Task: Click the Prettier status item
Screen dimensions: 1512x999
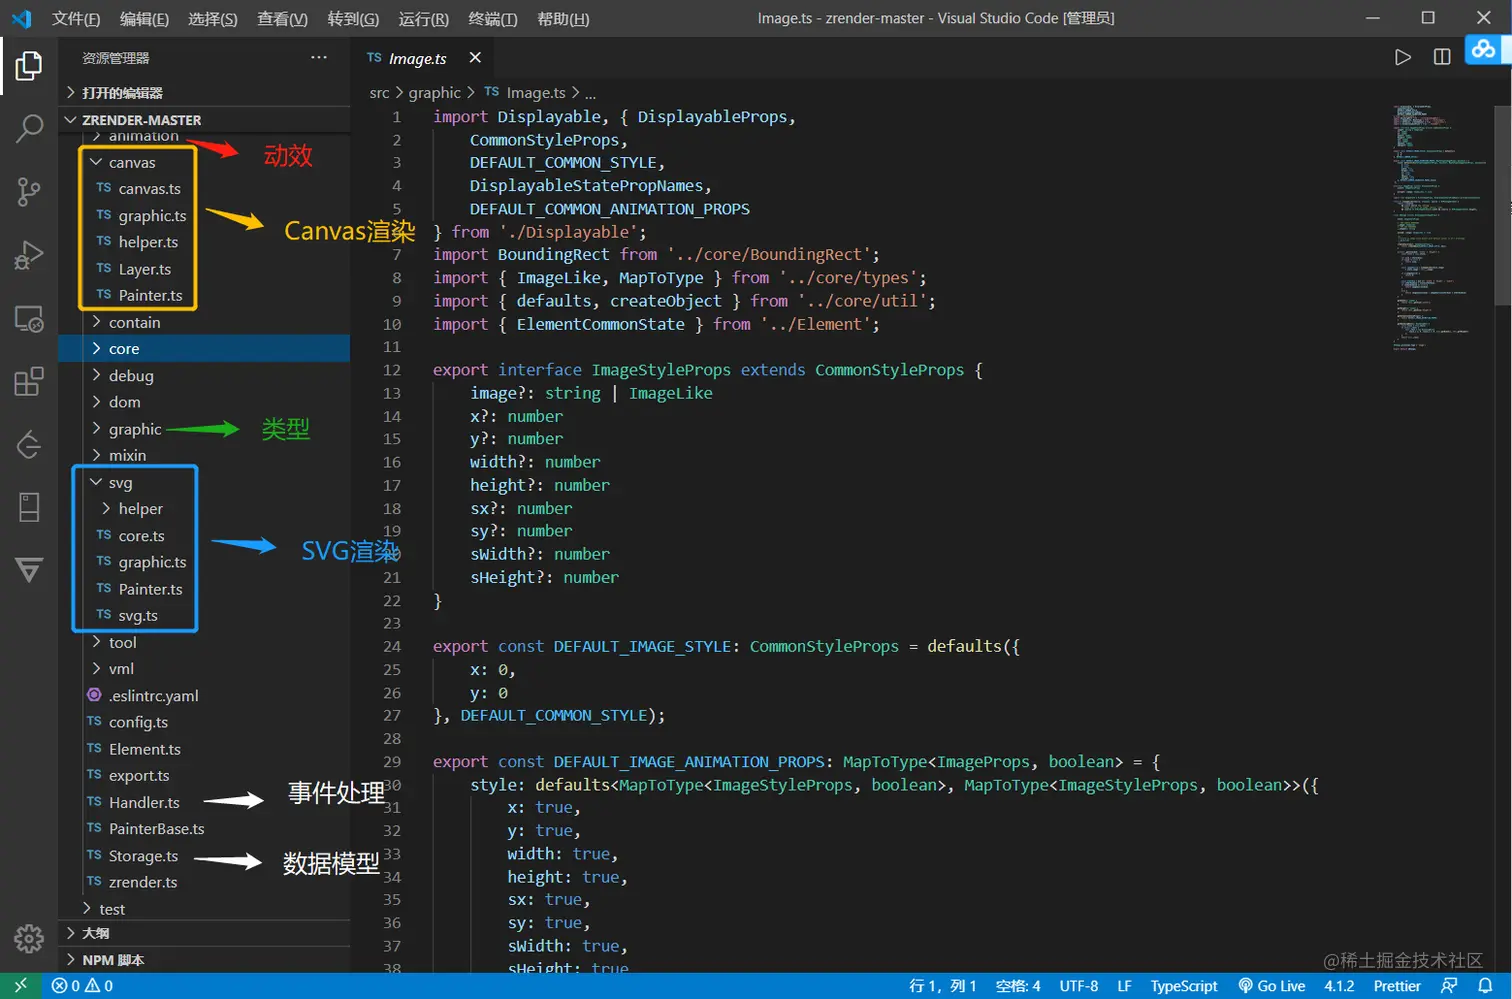Action: 1396,985
